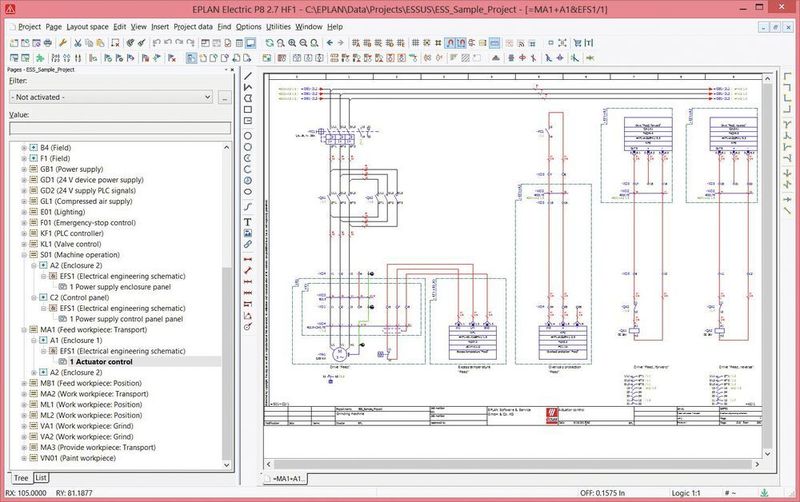Expand the GB1 (Power supply) node
This screenshot has height=502, width=800.
tap(24, 169)
